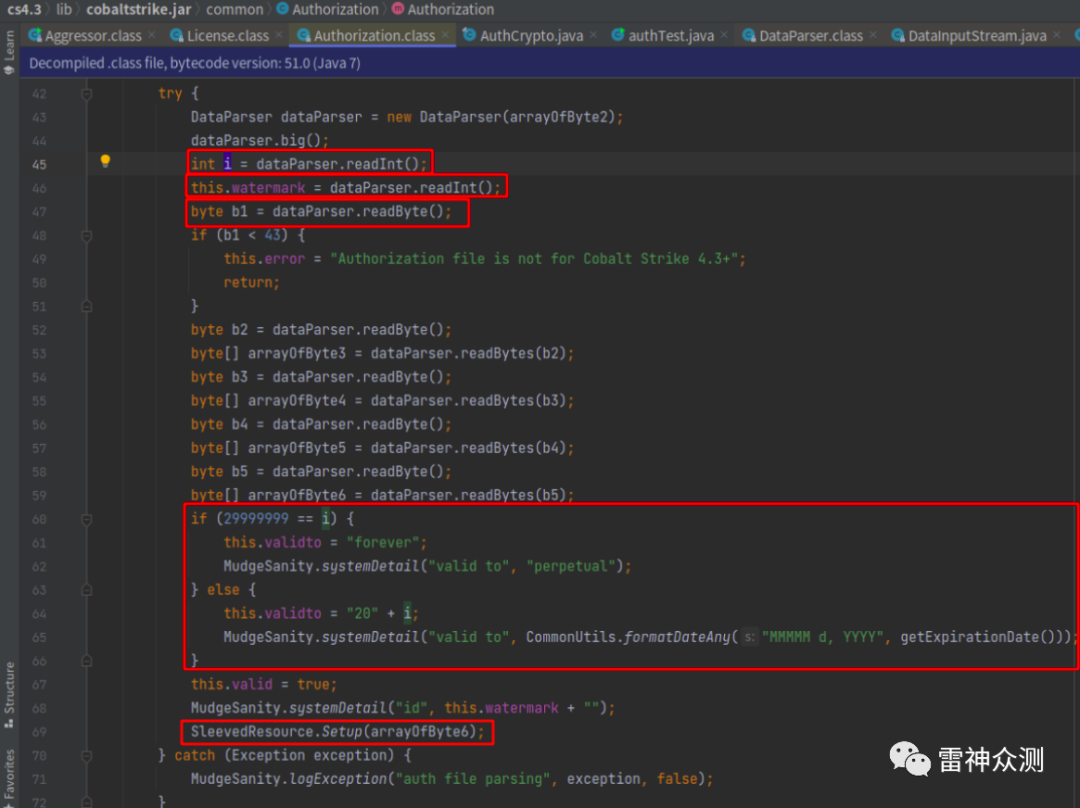This screenshot has height=808, width=1080.
Task: Close the DataParser.class tab
Action: pos(873,34)
